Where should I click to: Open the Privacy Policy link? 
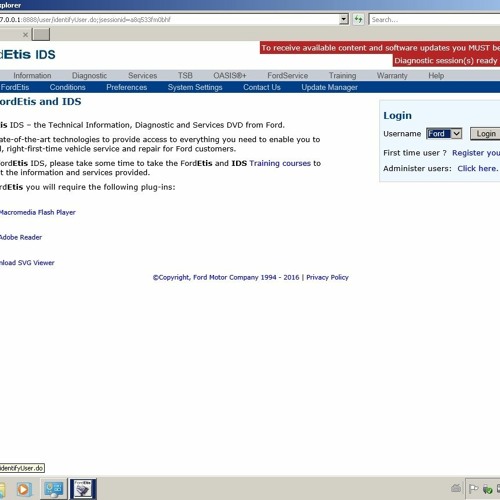pos(327,277)
